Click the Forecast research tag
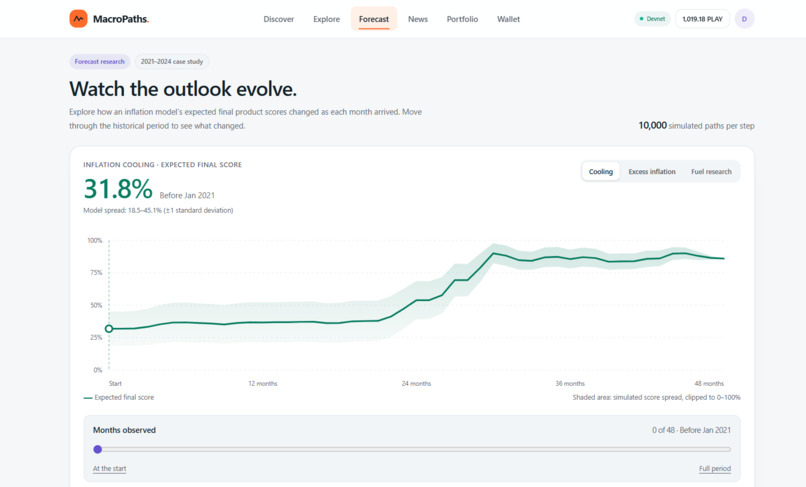This screenshot has height=487, width=806. (100, 62)
